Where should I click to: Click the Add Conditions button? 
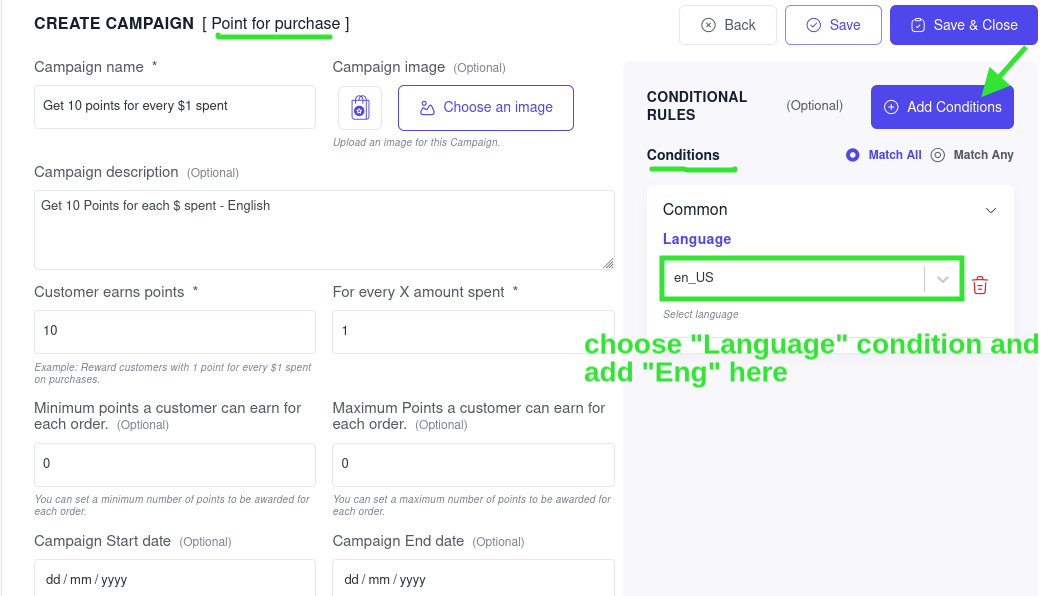click(x=942, y=107)
